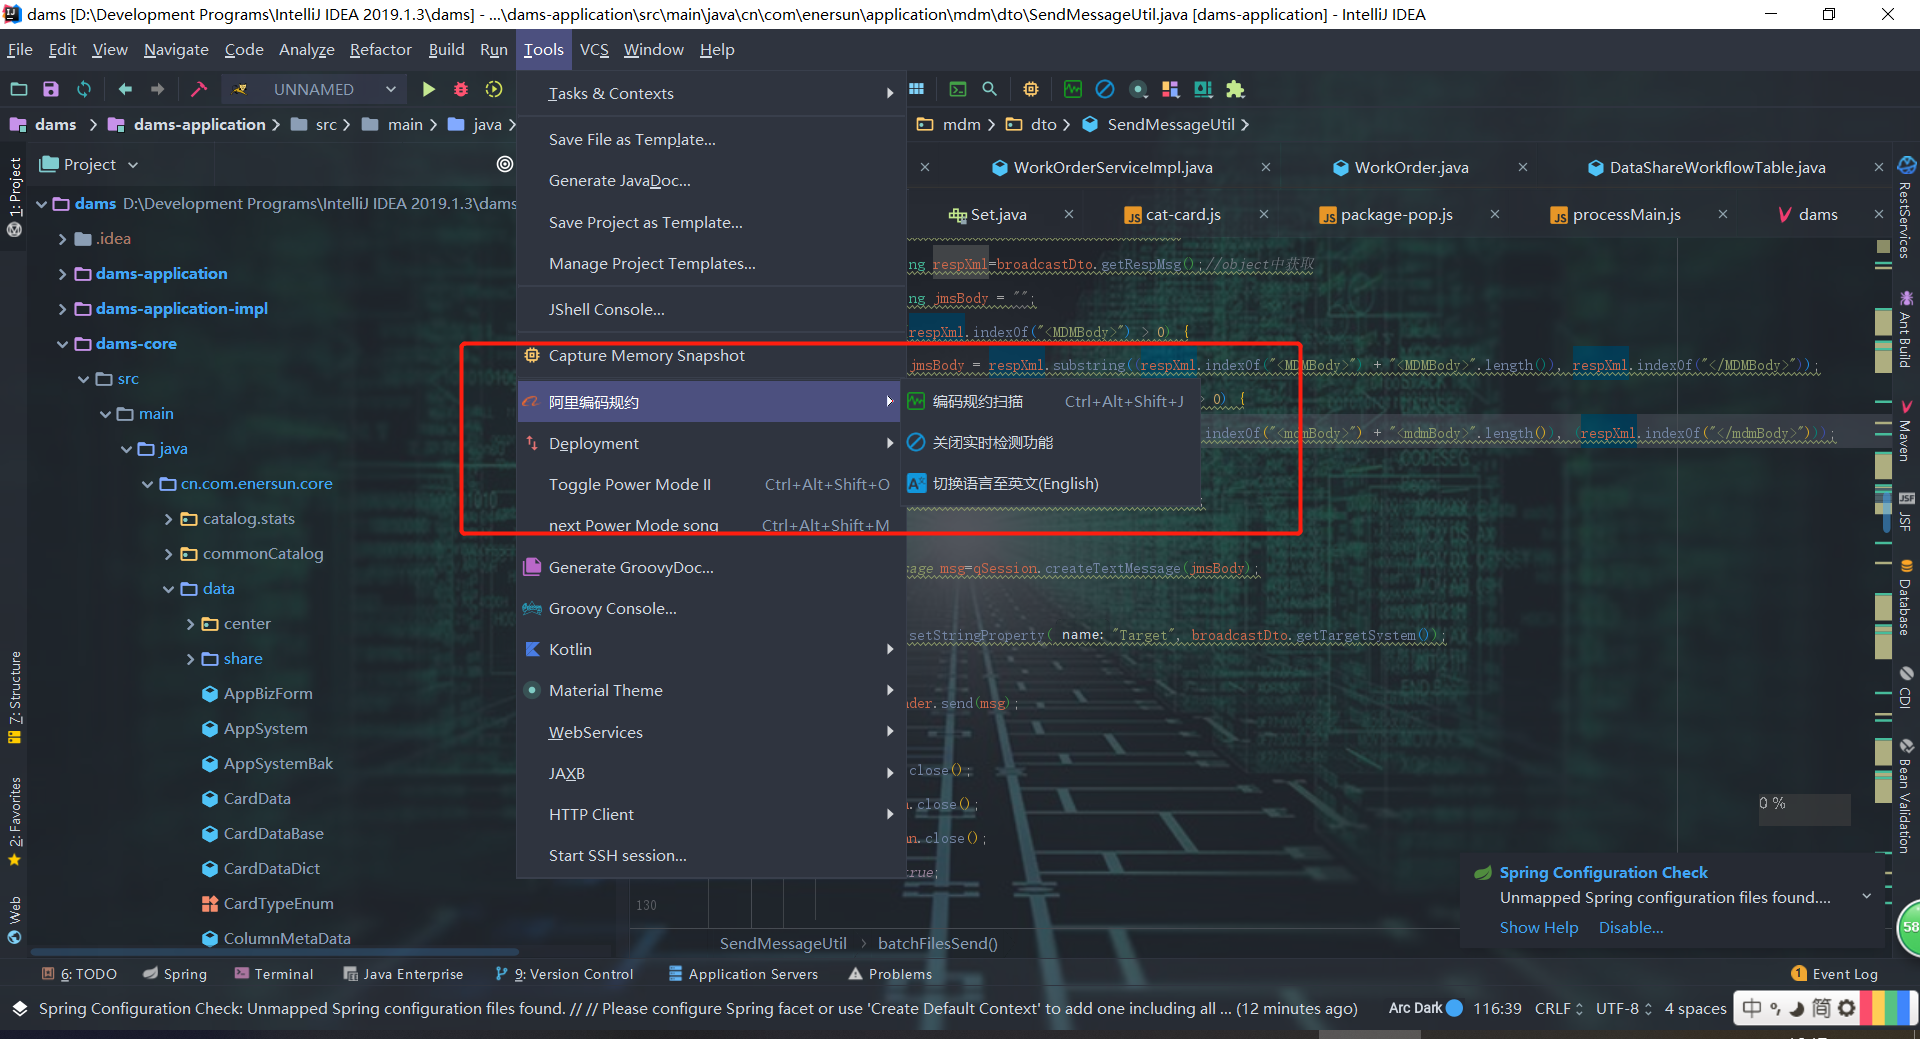Select AppBizForm class in project tree
The image size is (1920, 1039).
pos(256,694)
